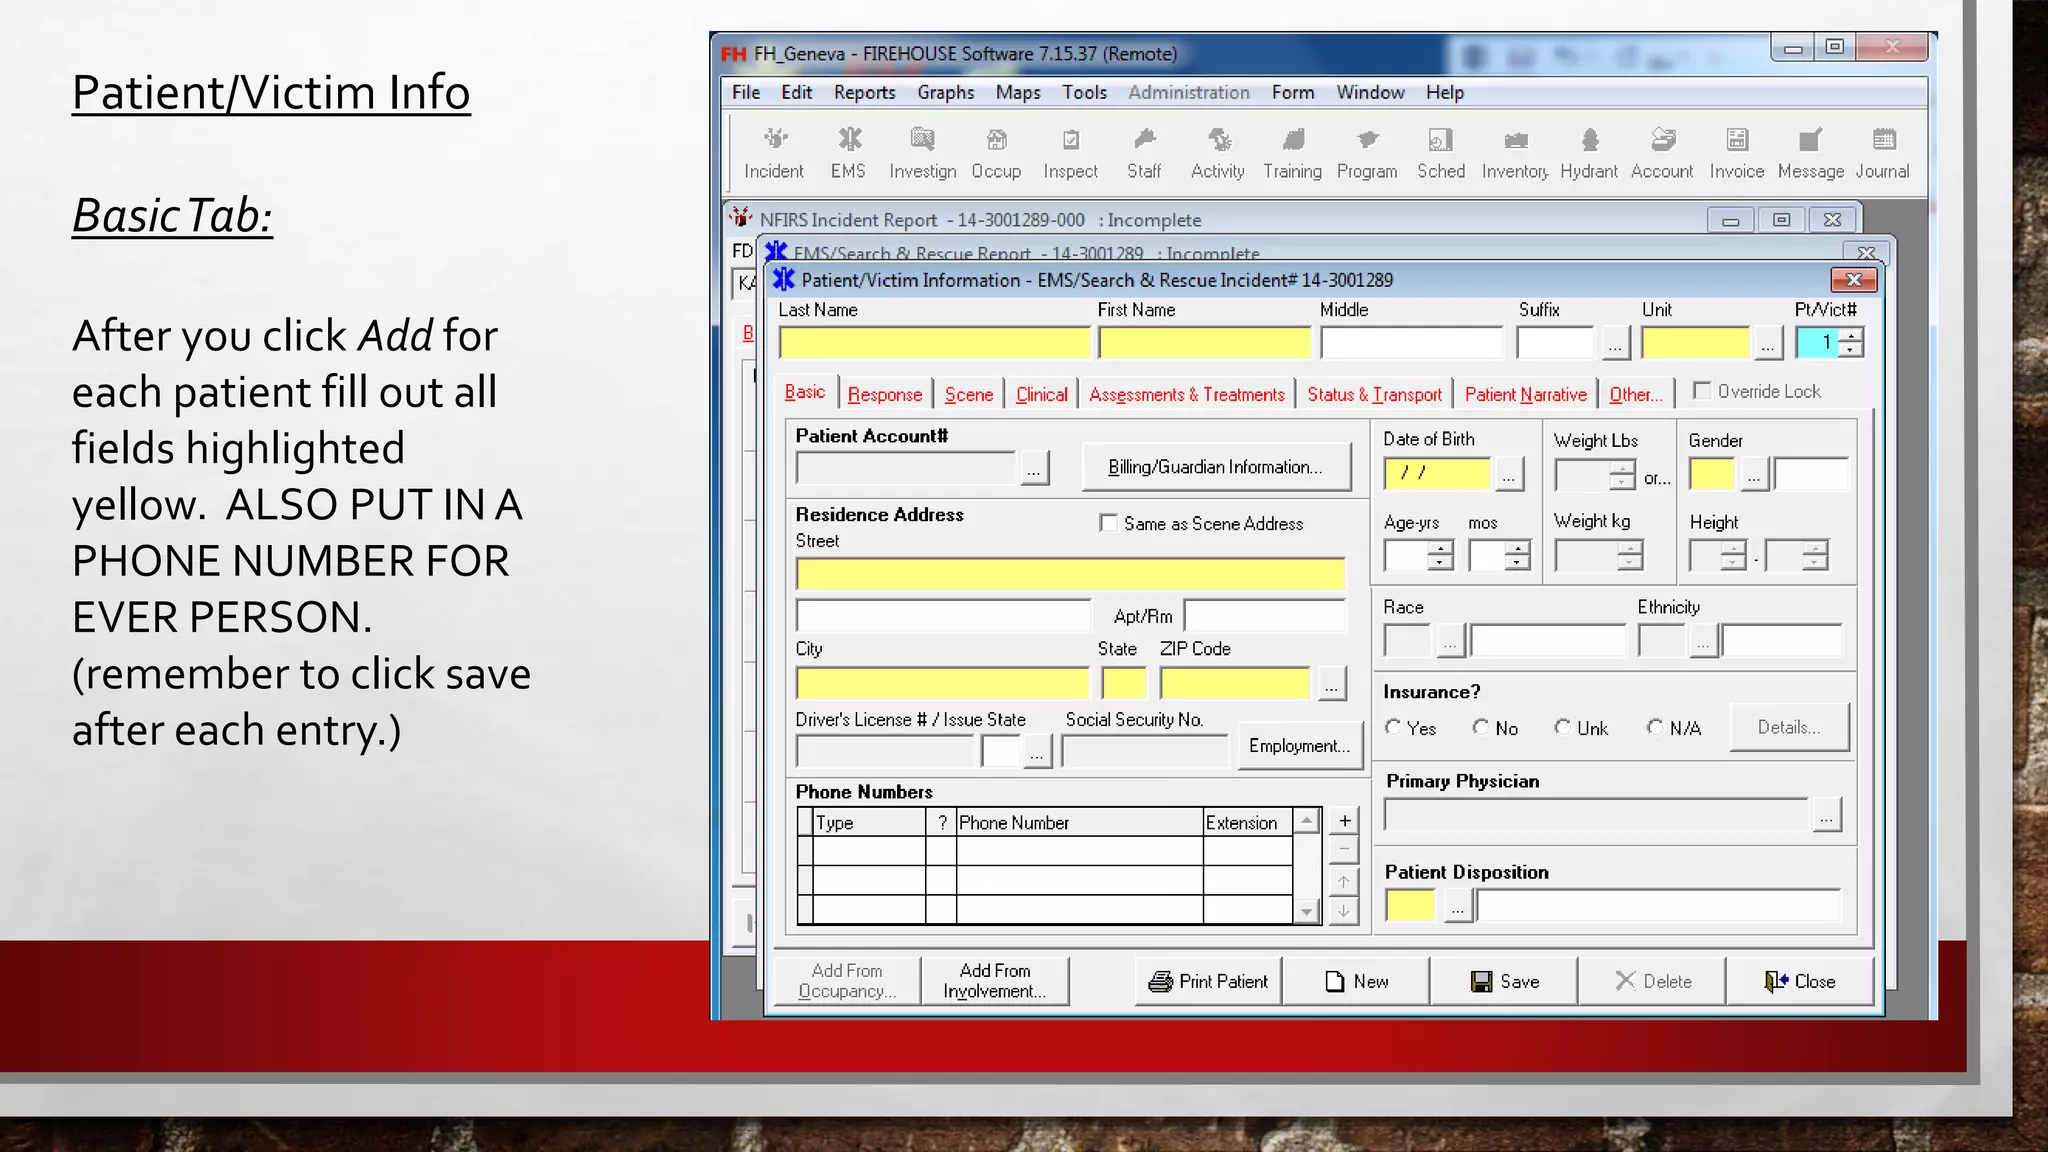Open the Incident toolbar icon

774,153
